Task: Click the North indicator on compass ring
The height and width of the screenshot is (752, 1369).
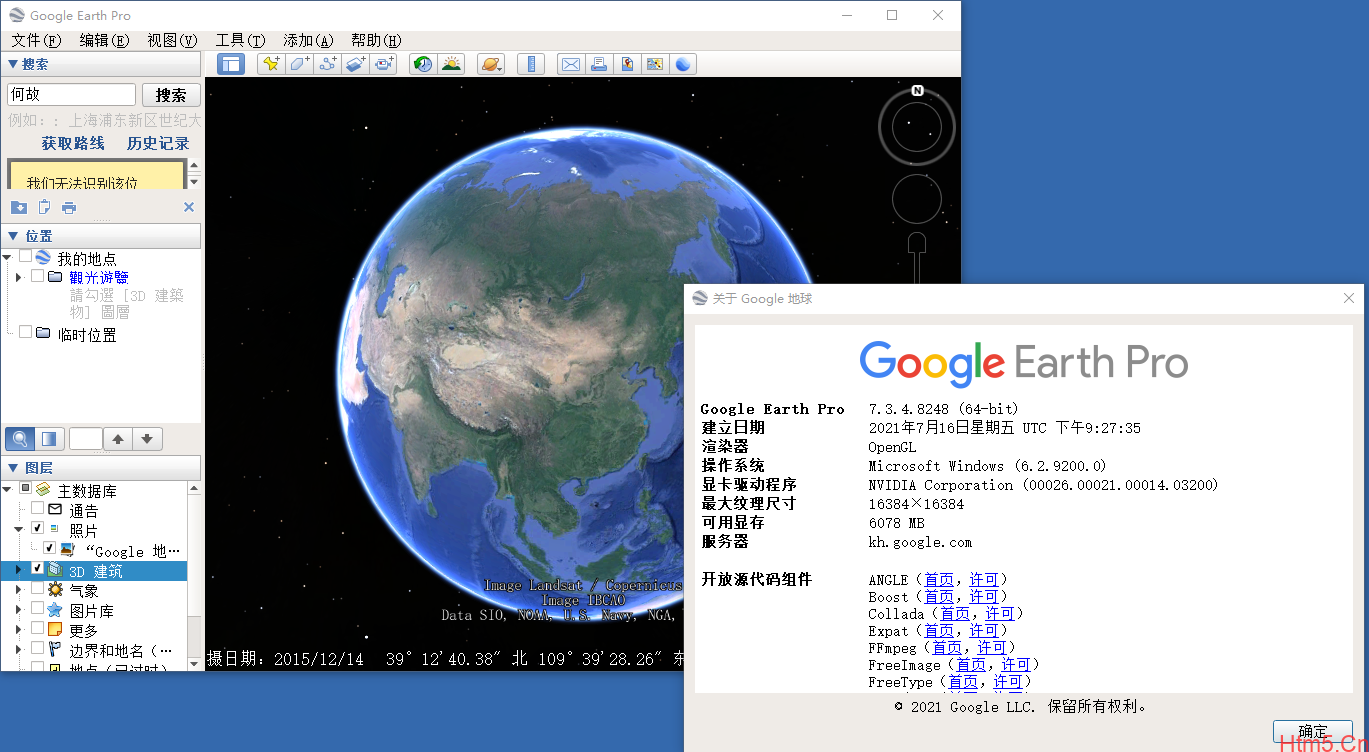Action: 917,91
